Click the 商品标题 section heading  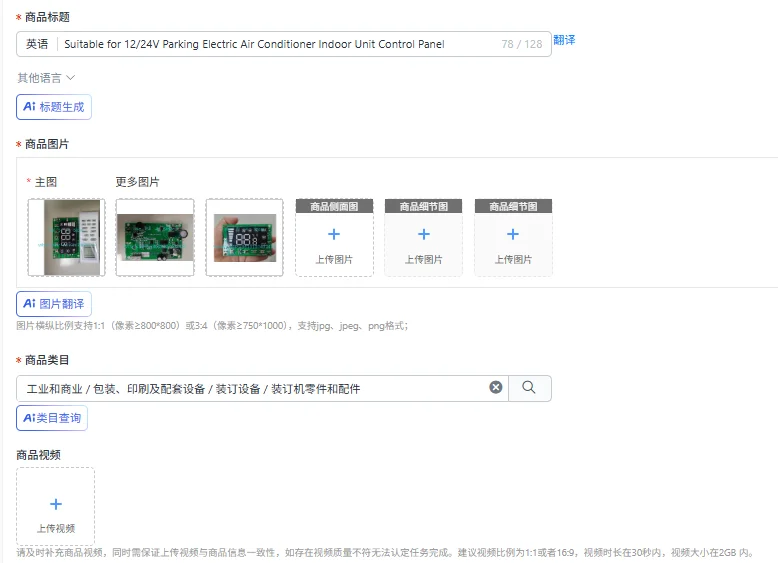47,17
